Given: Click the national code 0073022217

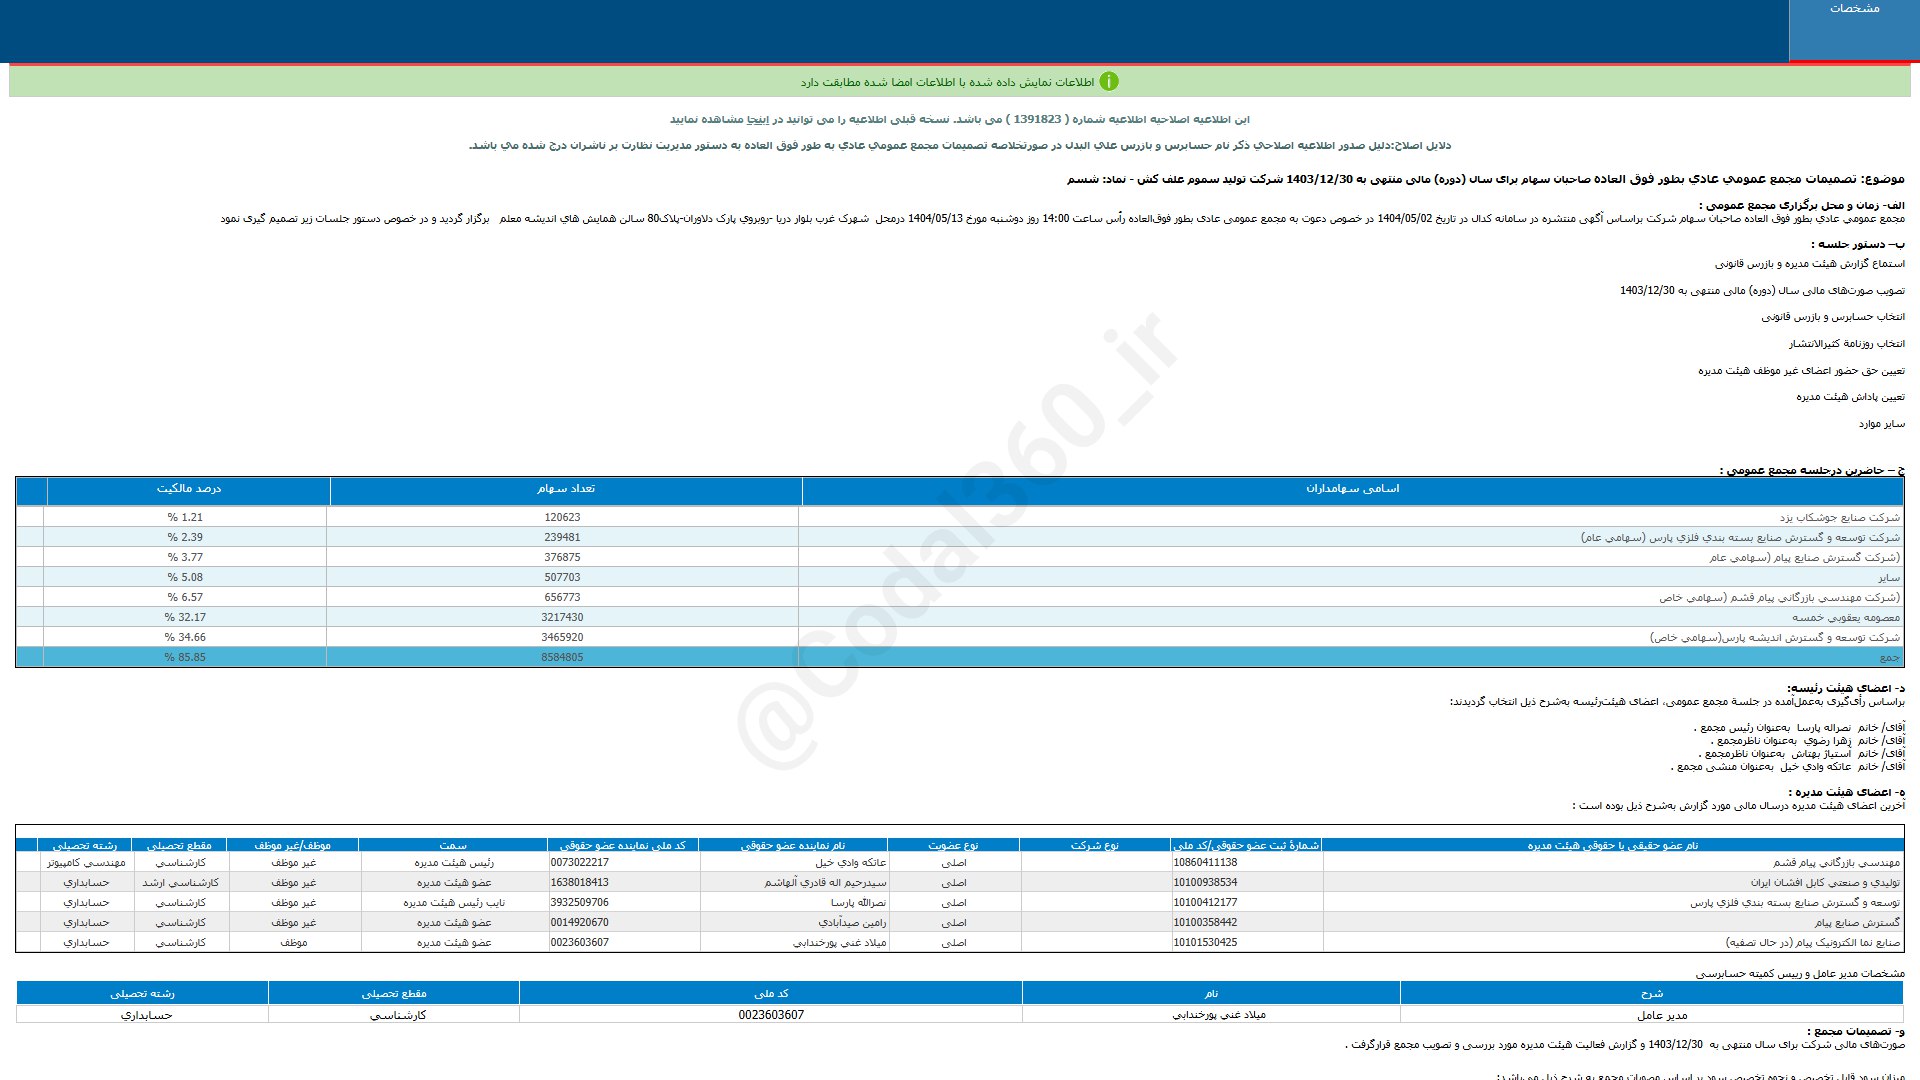Looking at the screenshot, I should tap(580, 863).
